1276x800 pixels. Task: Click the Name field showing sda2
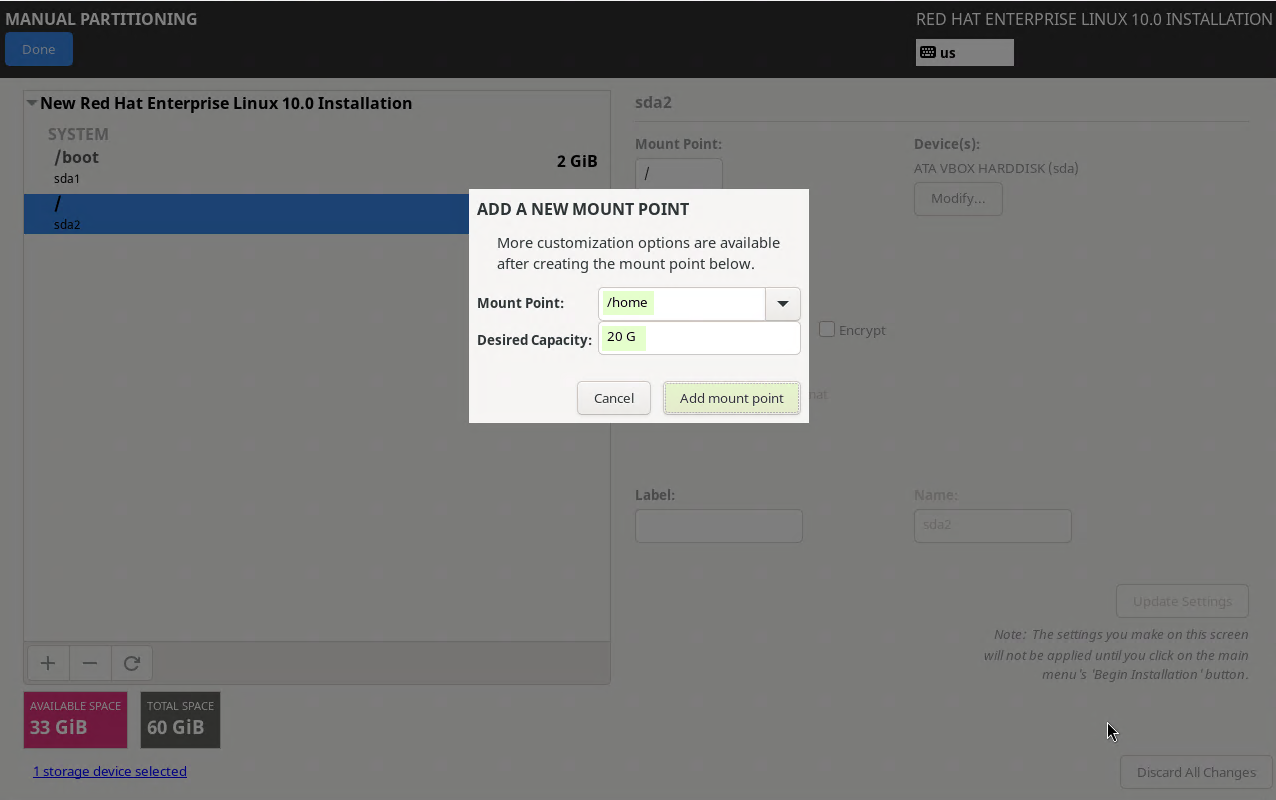(x=993, y=526)
